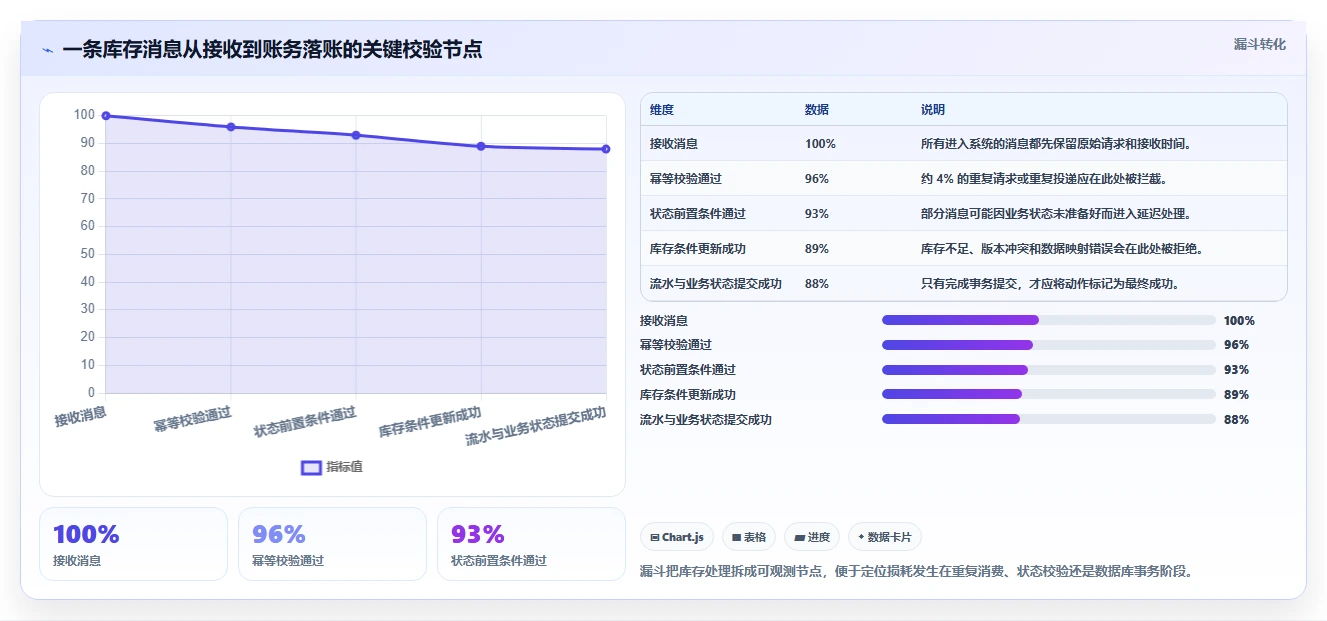Click the 89% value in the table

[x=817, y=249]
